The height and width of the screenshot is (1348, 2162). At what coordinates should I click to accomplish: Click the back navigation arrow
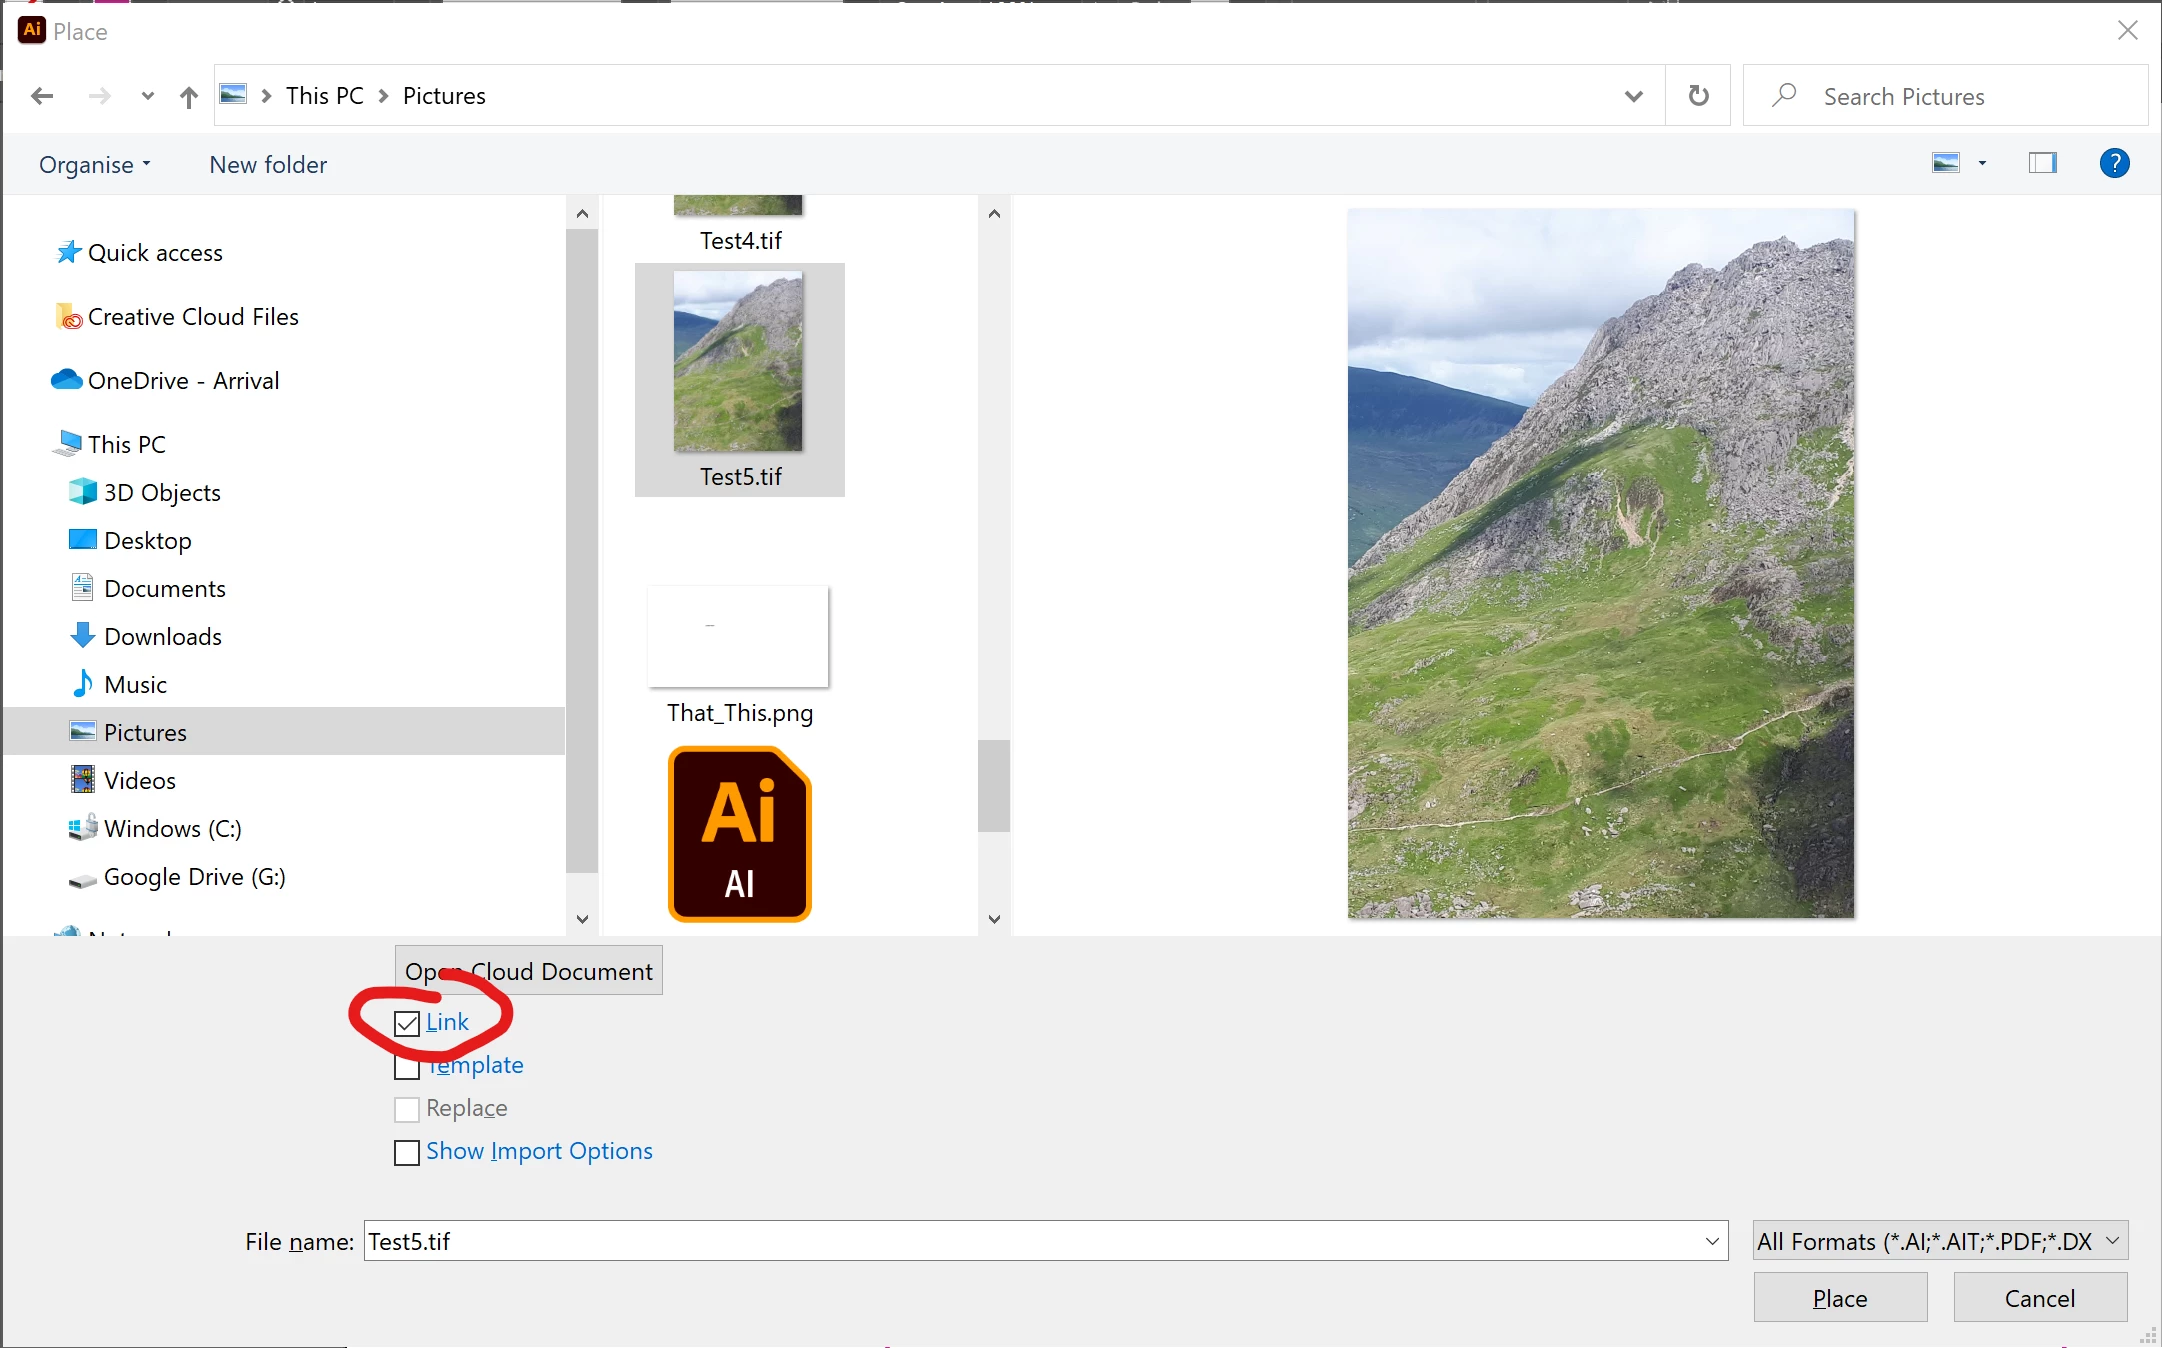pyautogui.click(x=42, y=96)
